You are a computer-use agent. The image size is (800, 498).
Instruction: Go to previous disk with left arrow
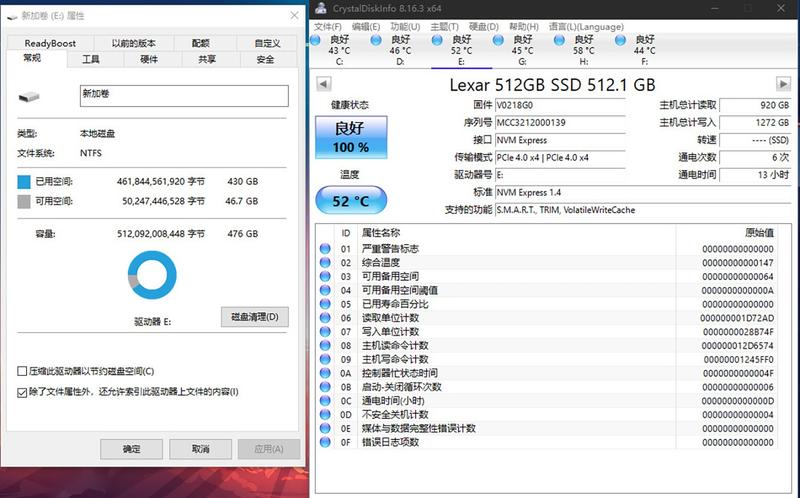[x=324, y=84]
